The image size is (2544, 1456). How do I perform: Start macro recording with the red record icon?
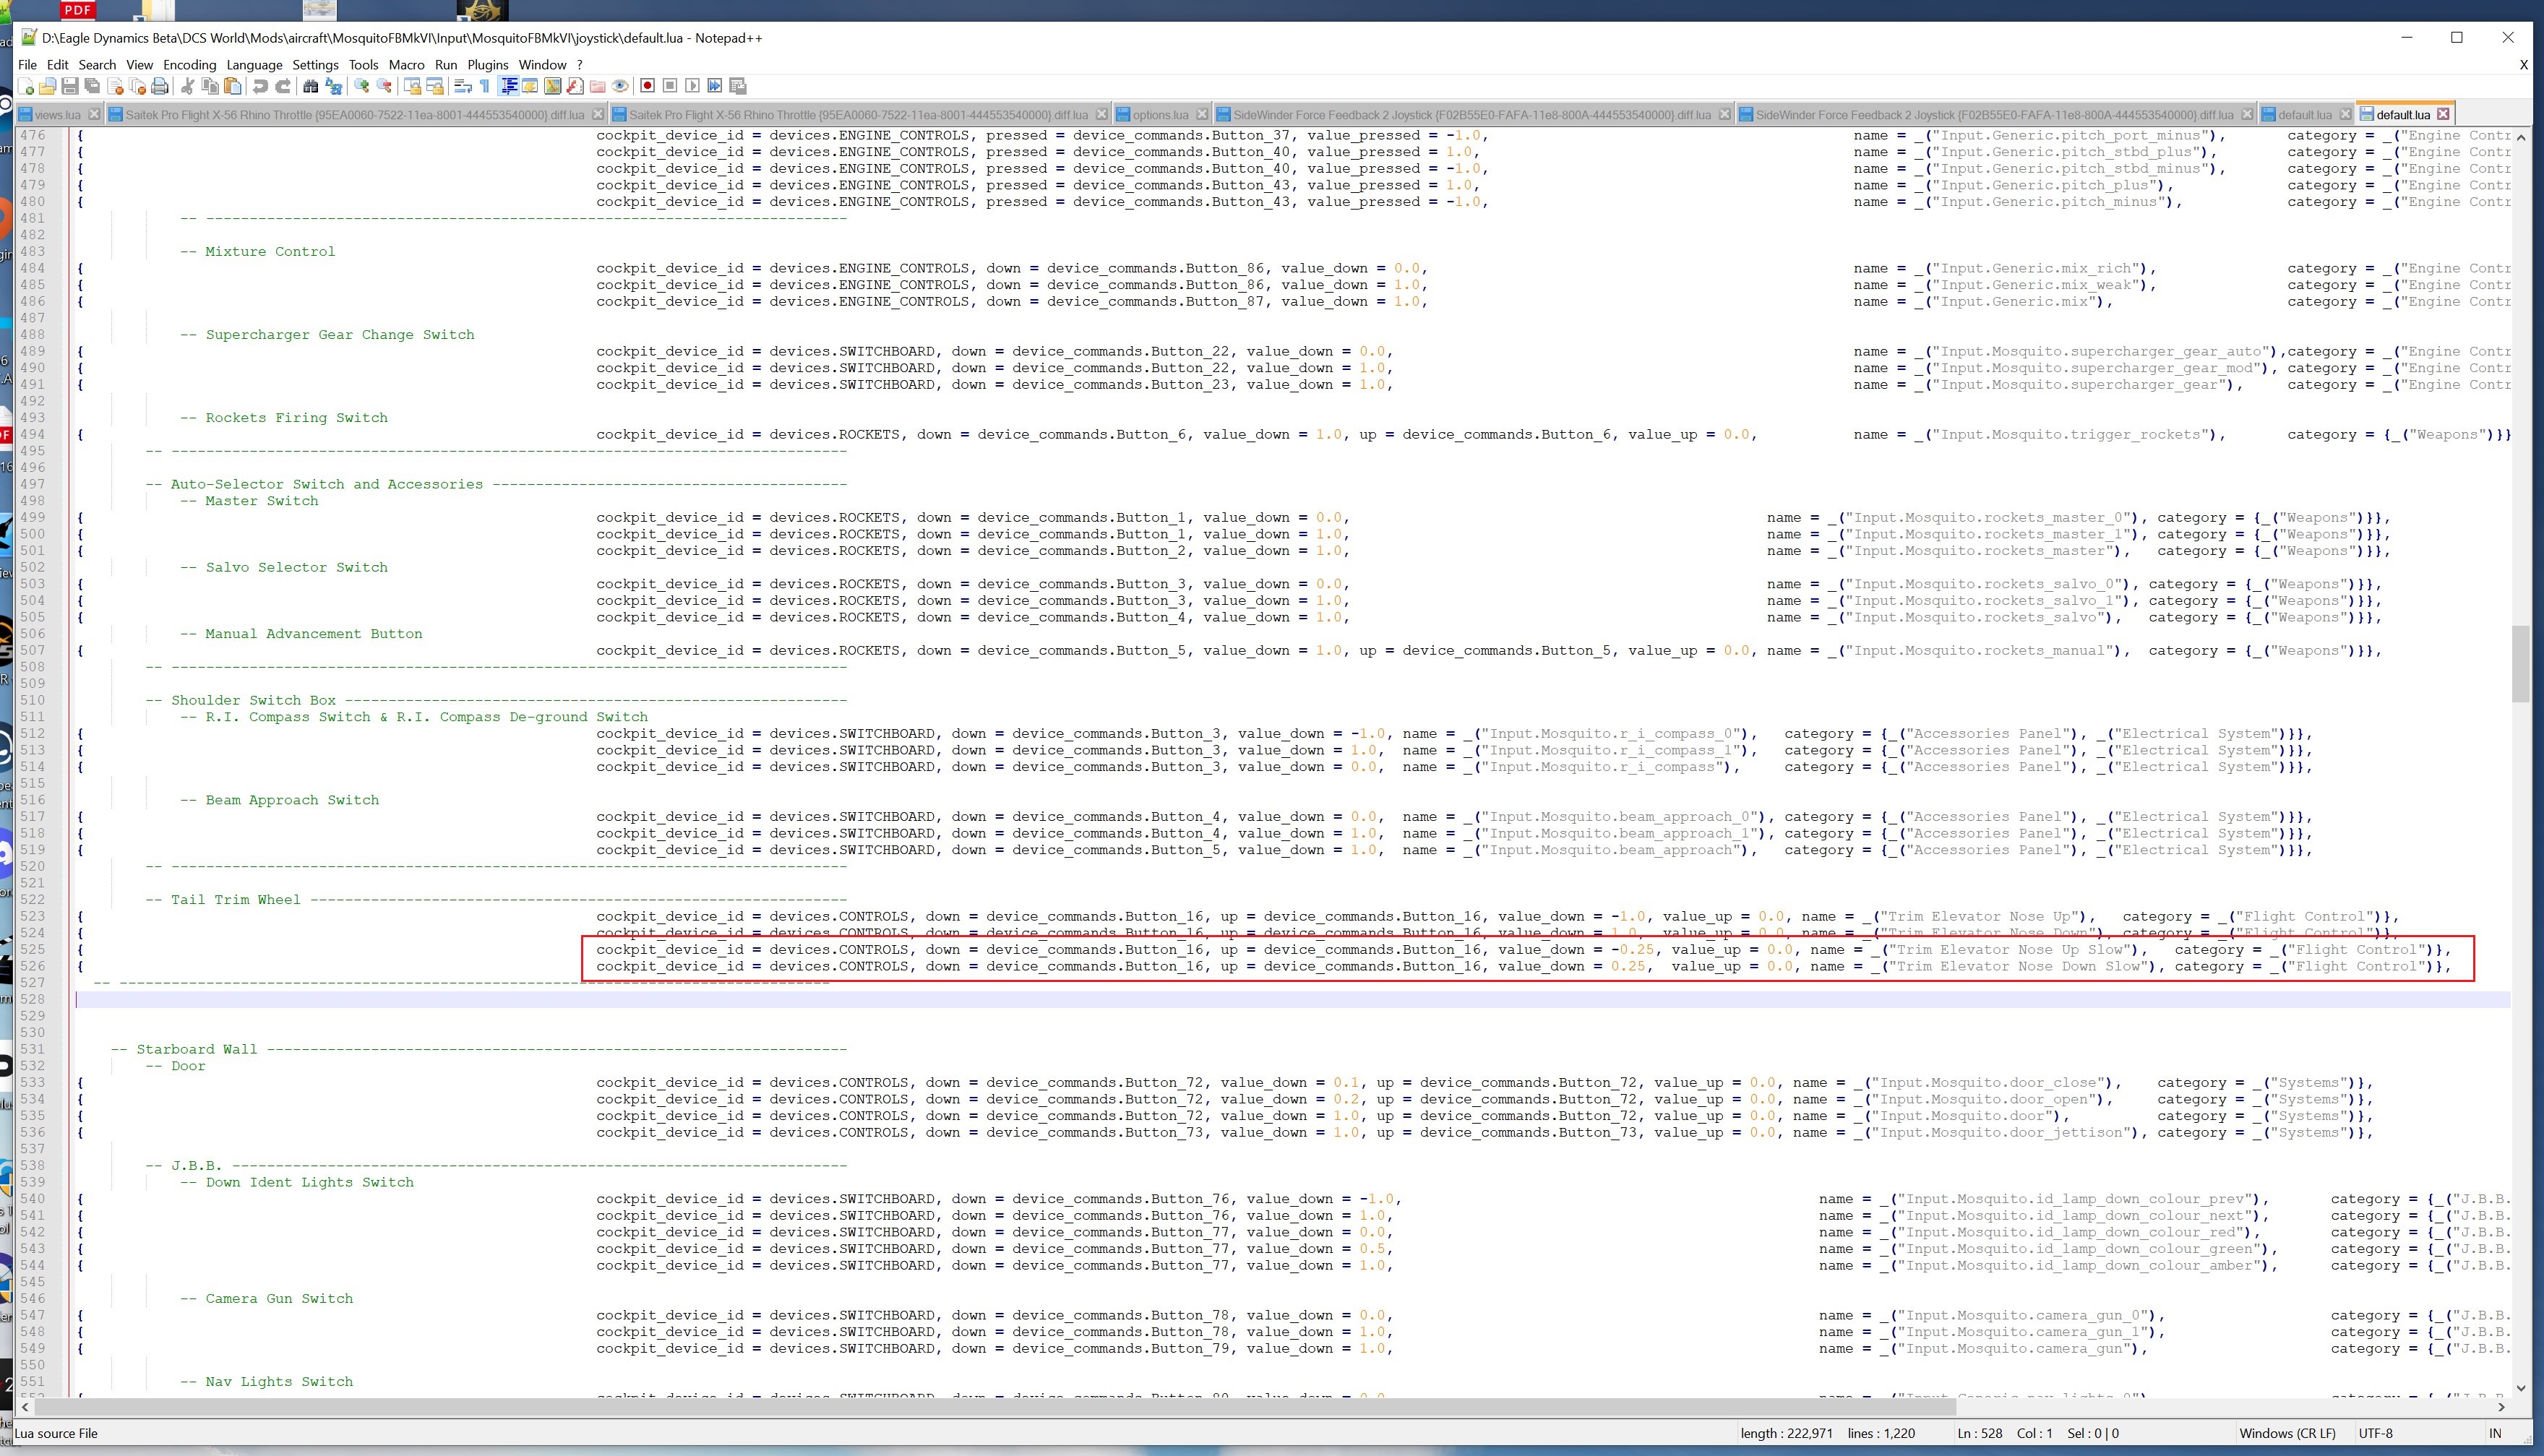point(647,86)
